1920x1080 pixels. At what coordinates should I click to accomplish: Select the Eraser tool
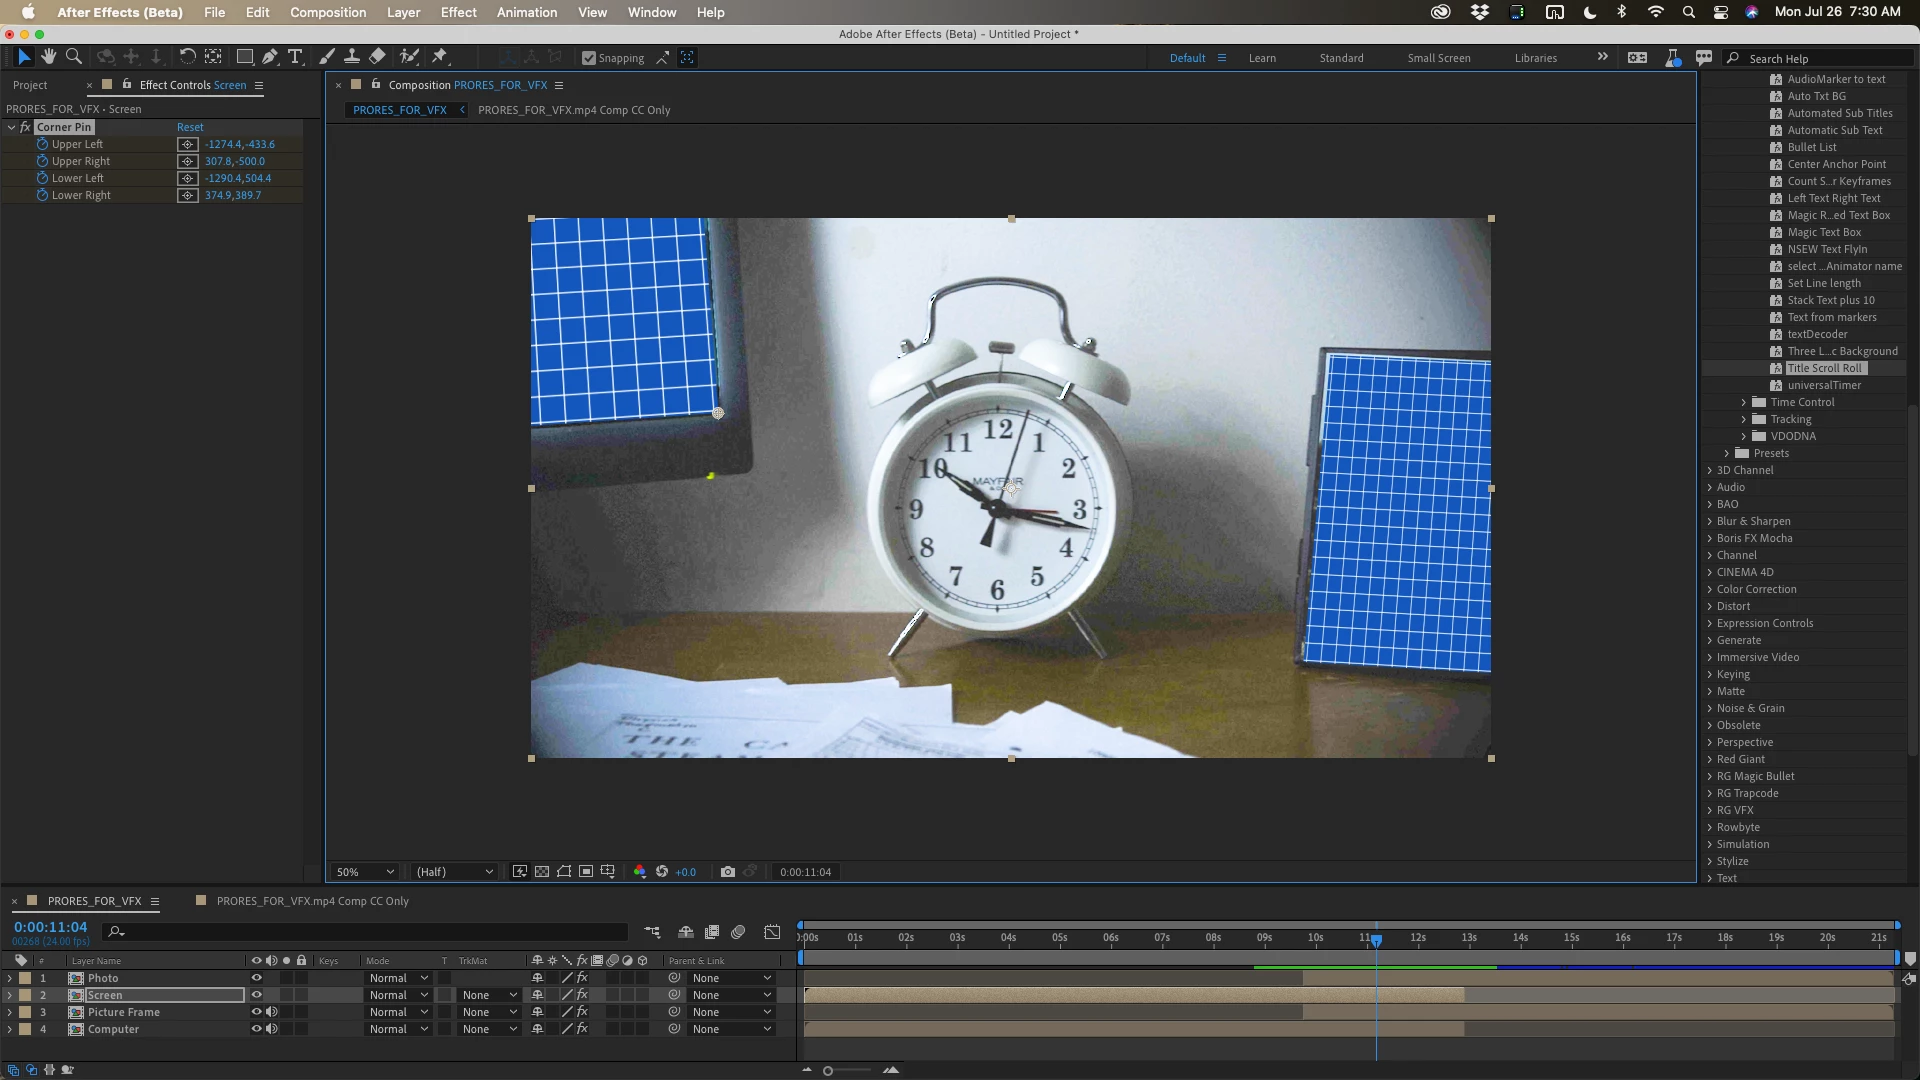[x=377, y=57]
